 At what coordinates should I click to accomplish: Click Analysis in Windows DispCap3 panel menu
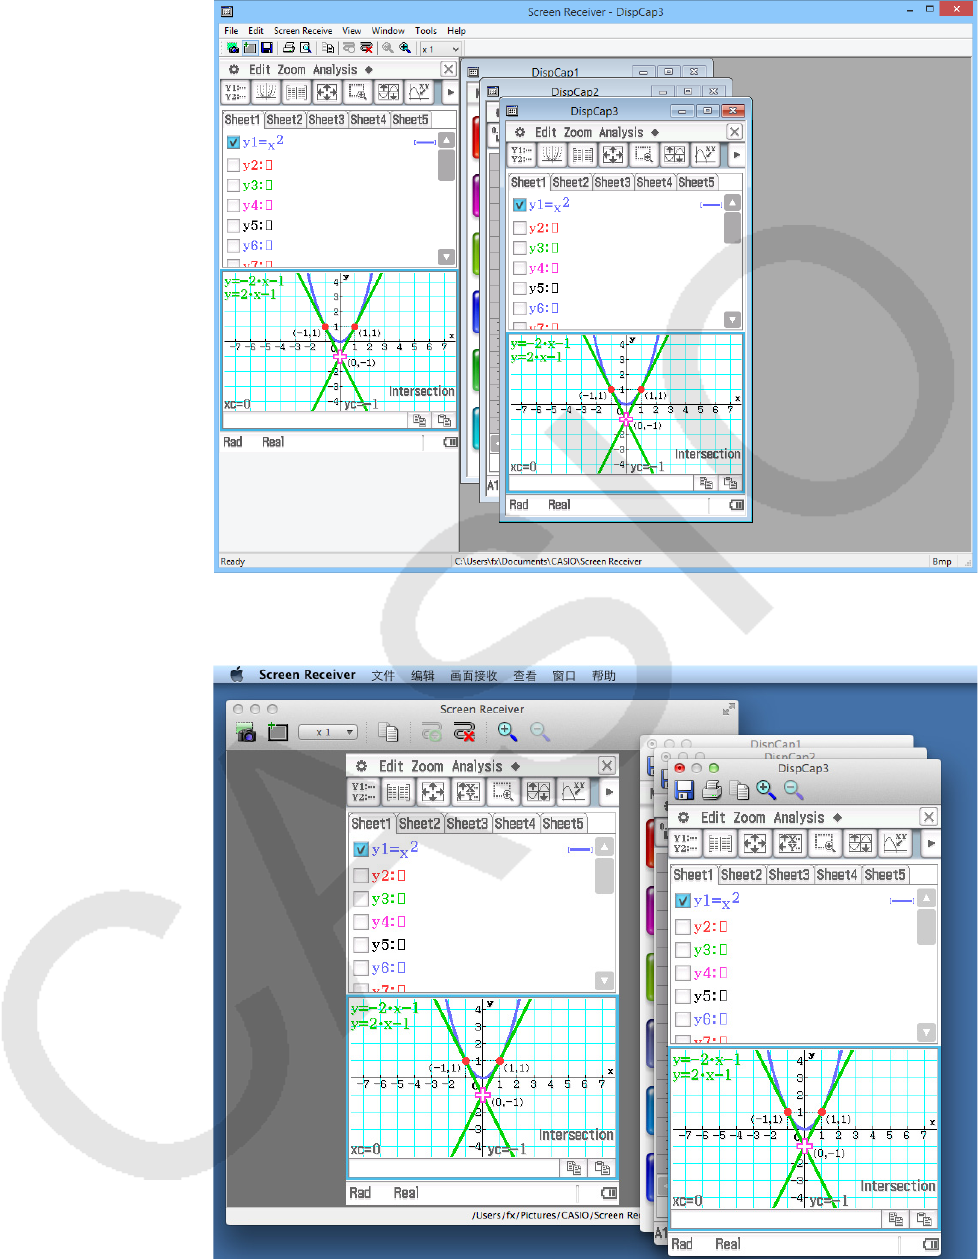pyautogui.click(x=621, y=132)
